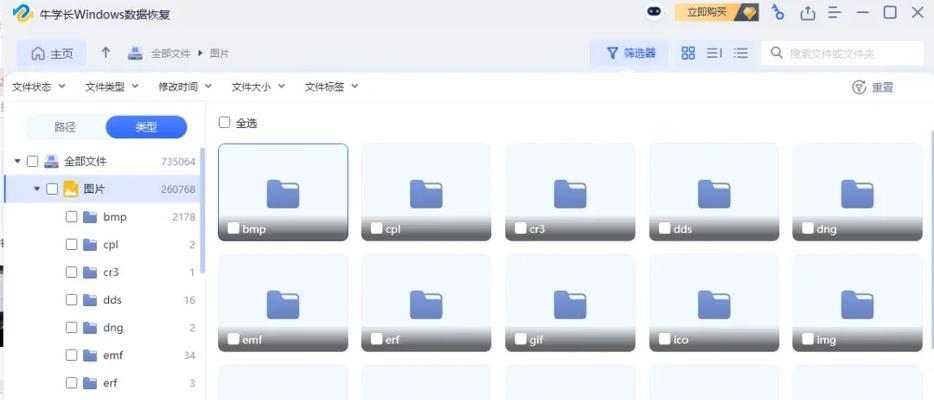The image size is (934, 400).
Task: Click the main grid vertical scrollbar
Action: point(931,238)
